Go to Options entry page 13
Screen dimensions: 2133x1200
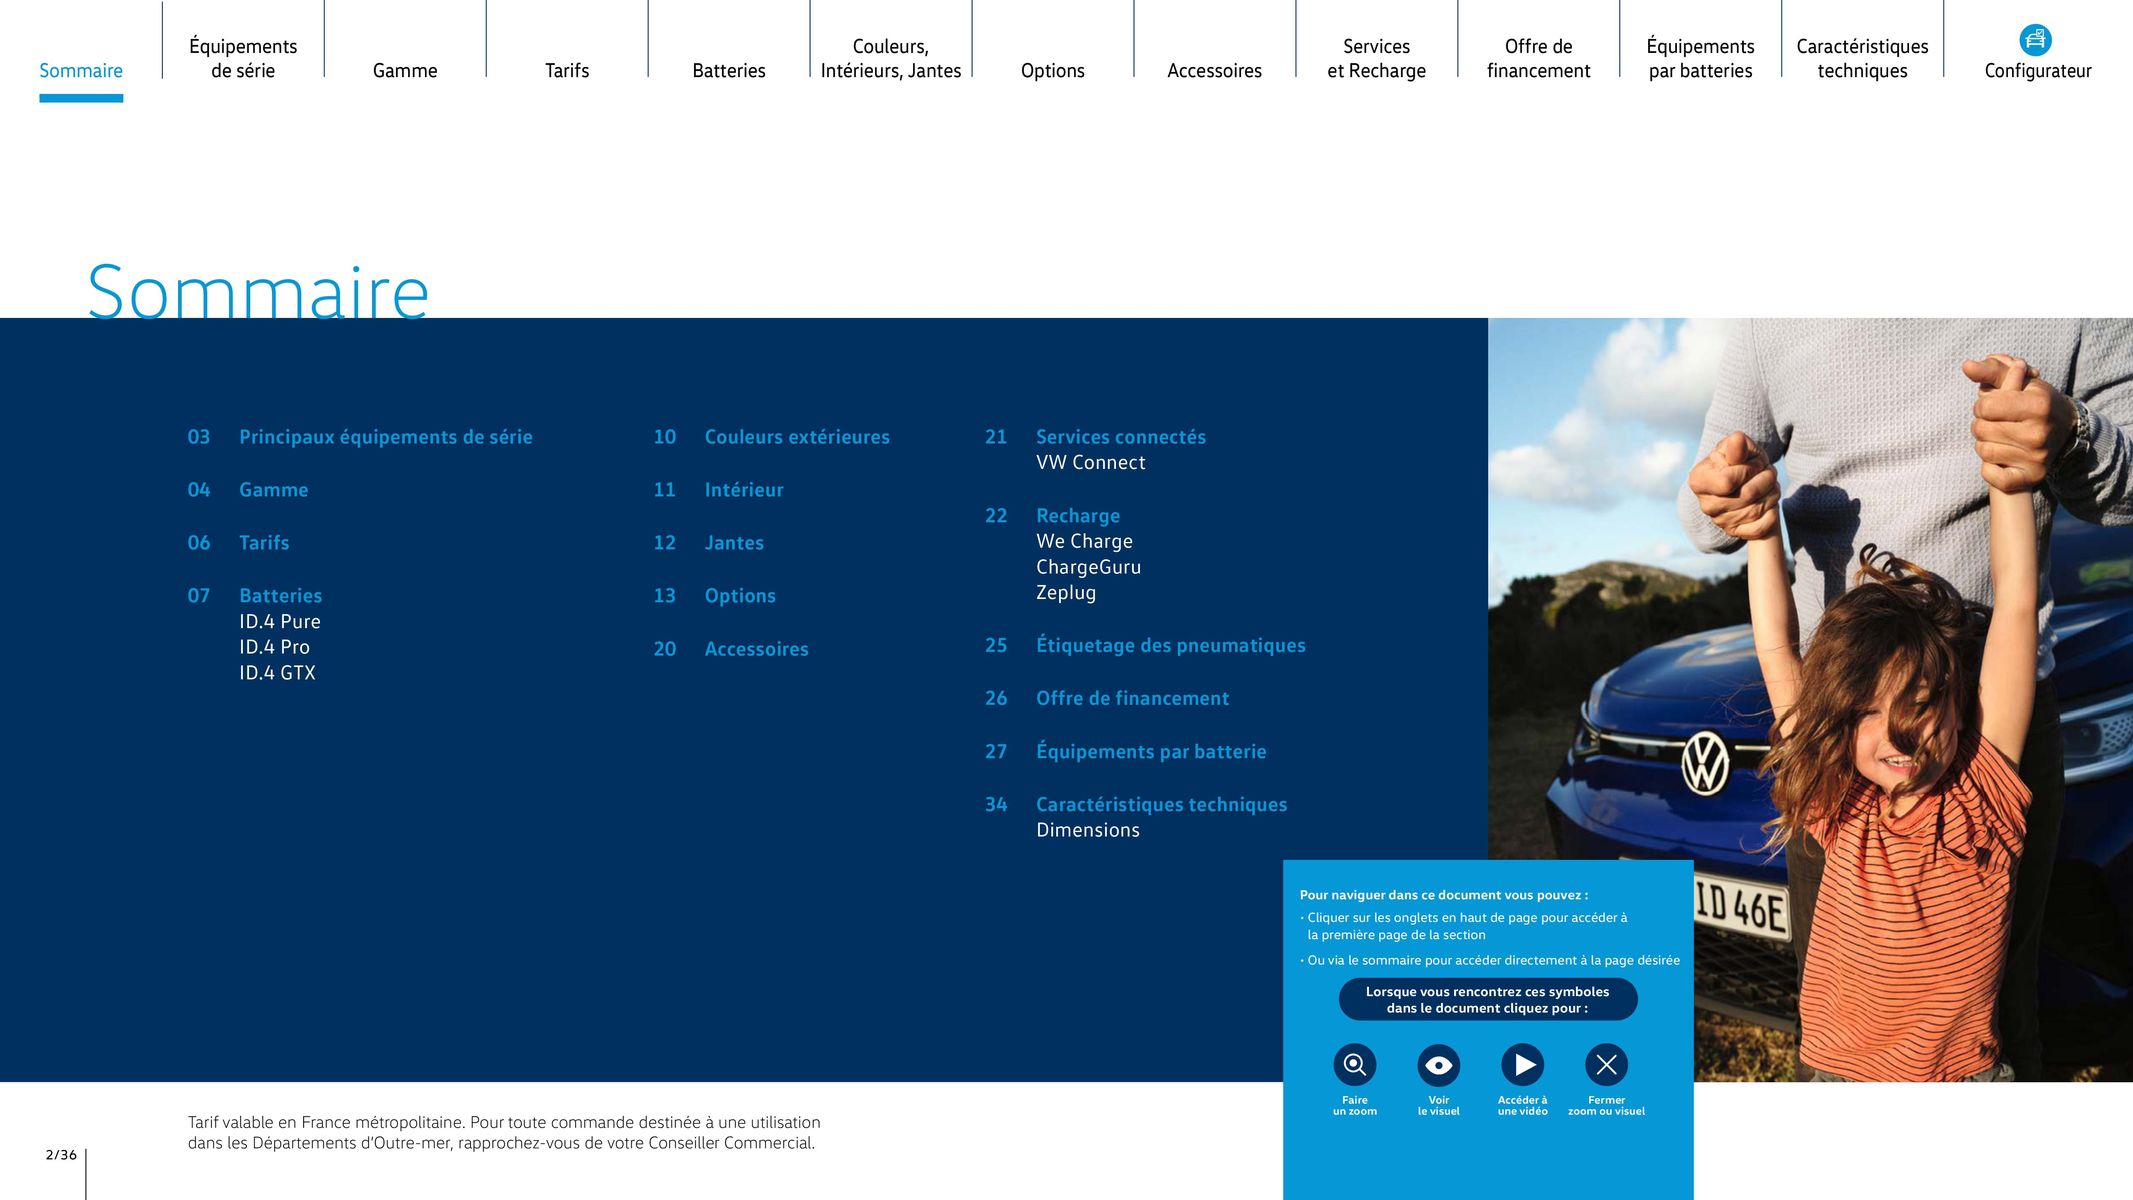tap(740, 596)
